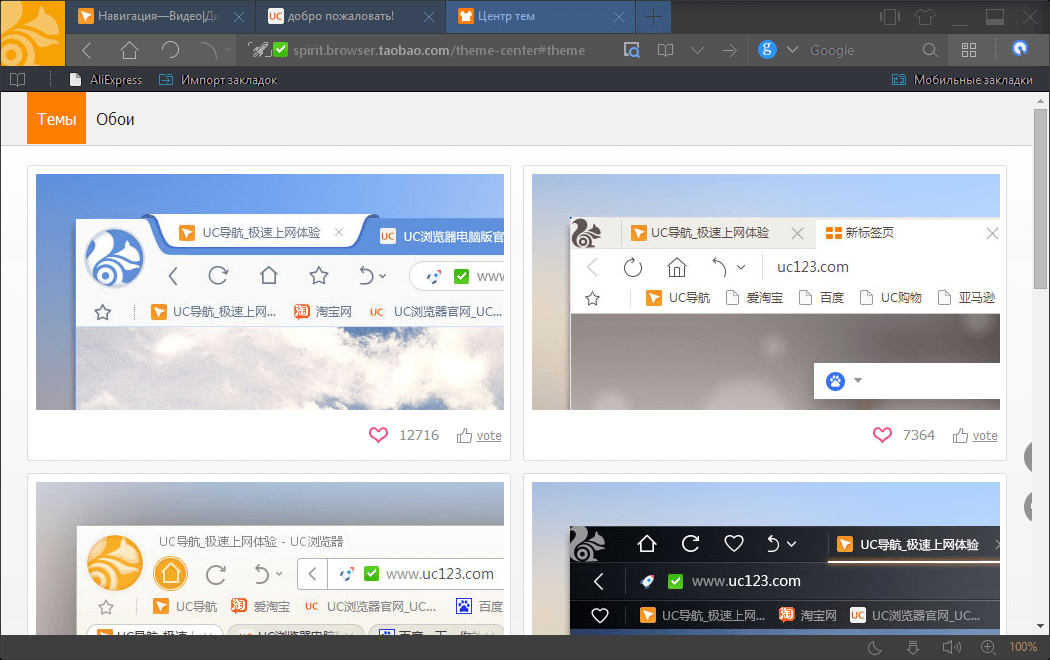Click the page vertical scrollbar thumb
Image resolution: width=1050 pixels, height=660 pixels.
tap(1040, 199)
